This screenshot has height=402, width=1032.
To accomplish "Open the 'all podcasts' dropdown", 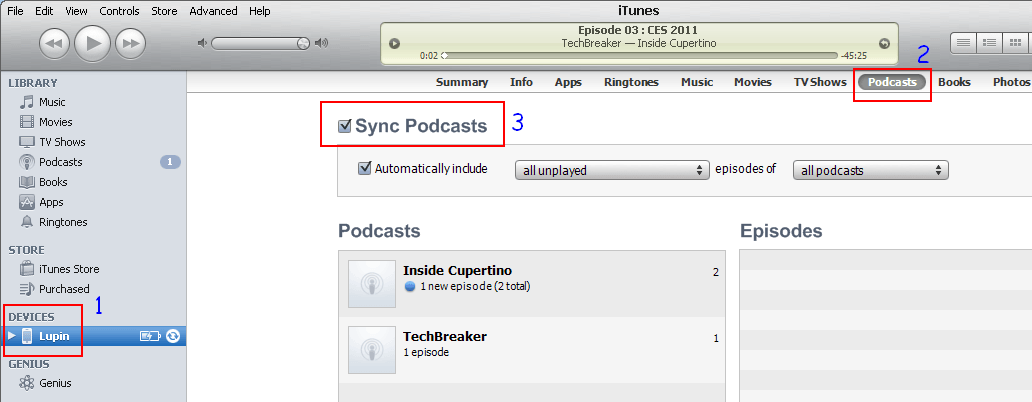I will [x=870, y=170].
